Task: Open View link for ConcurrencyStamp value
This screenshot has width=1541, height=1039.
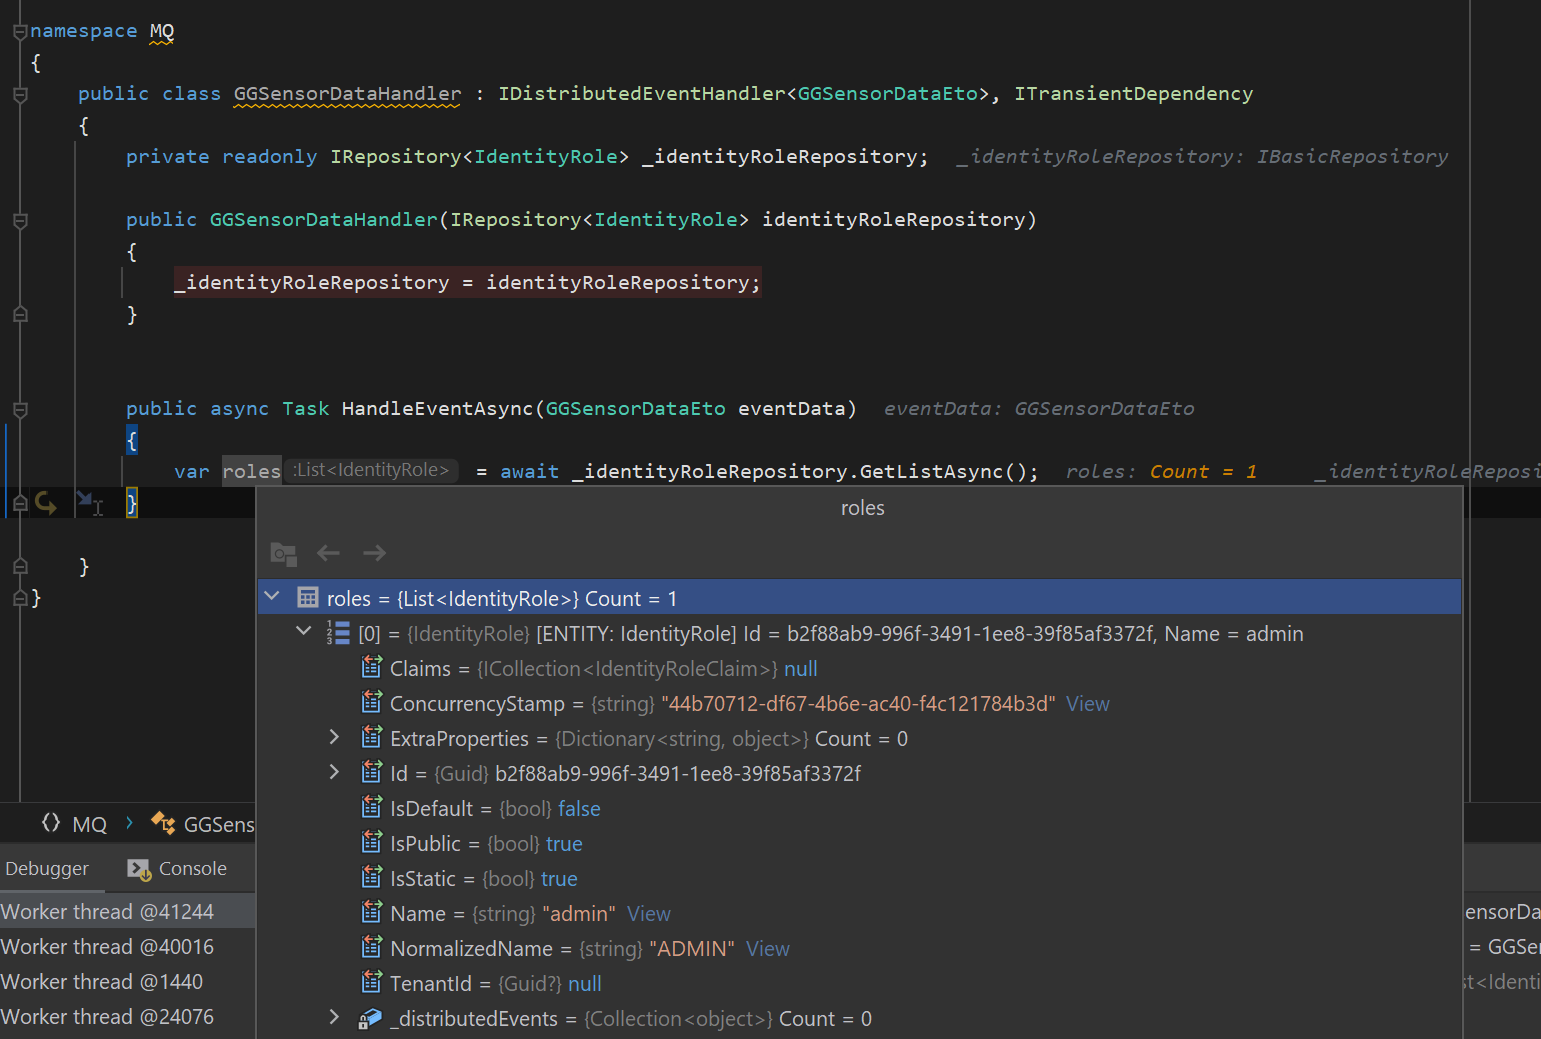Action: click(1087, 704)
